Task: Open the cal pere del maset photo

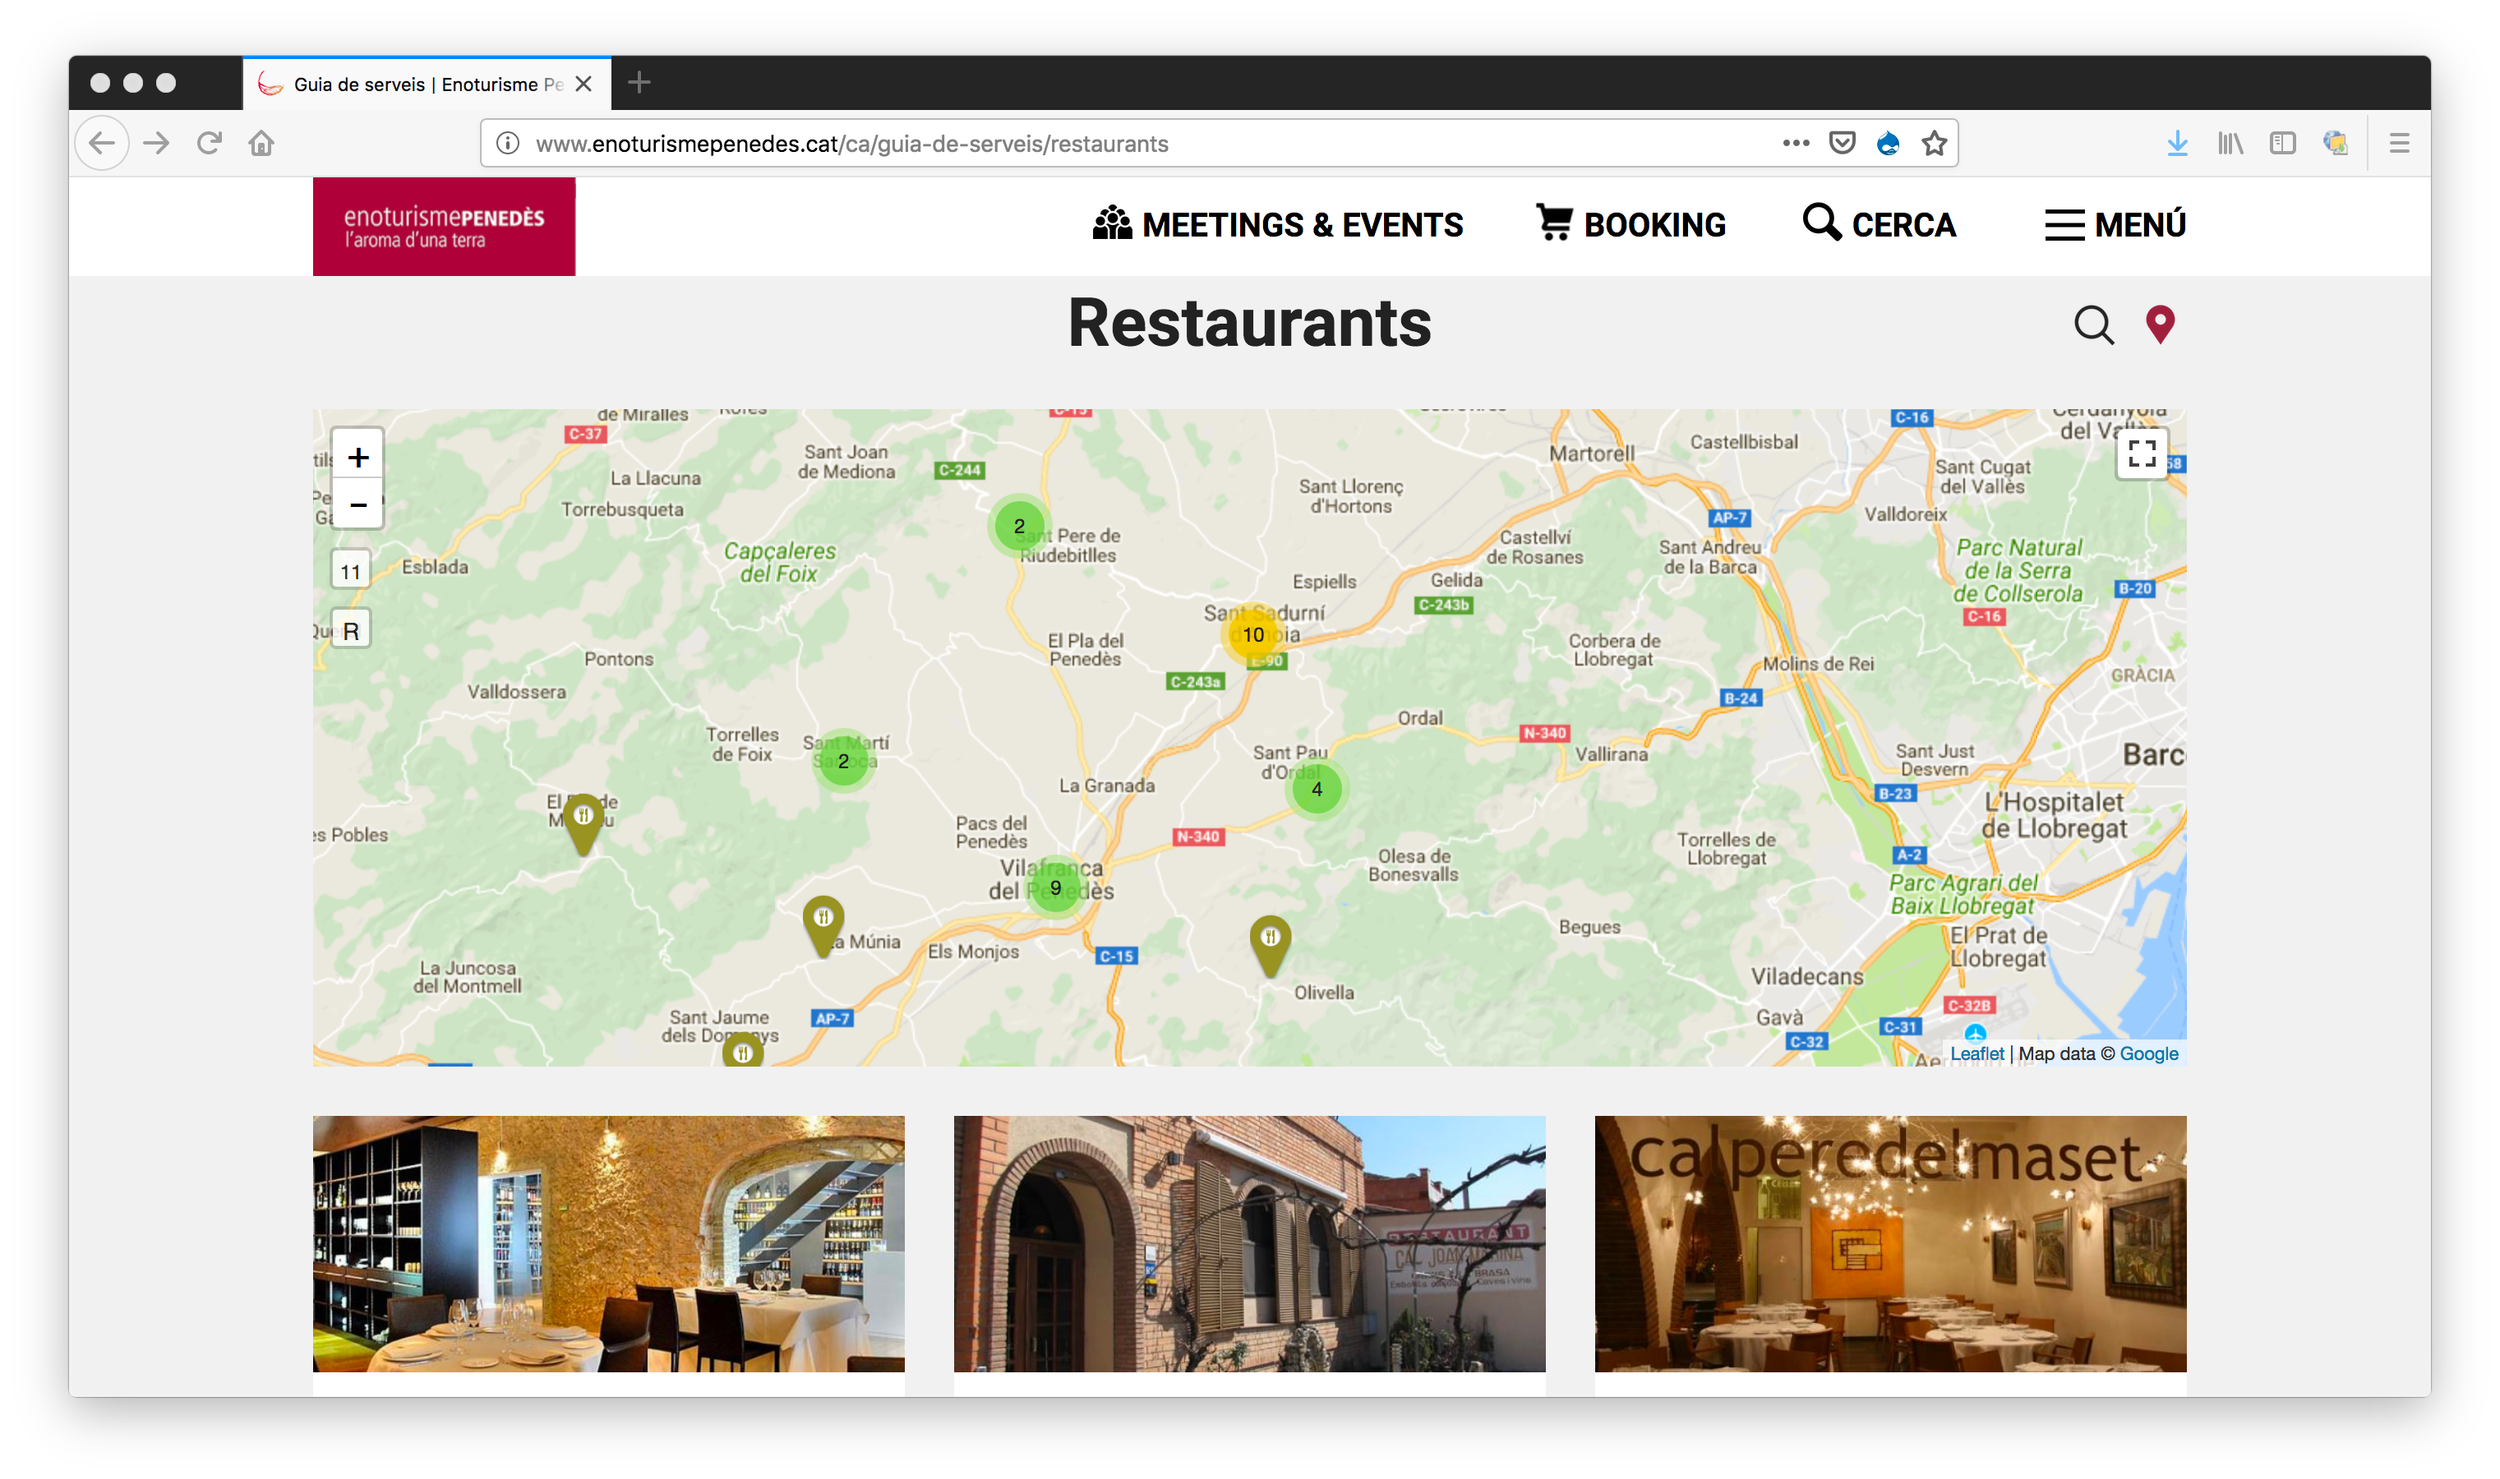Action: pos(1890,1243)
